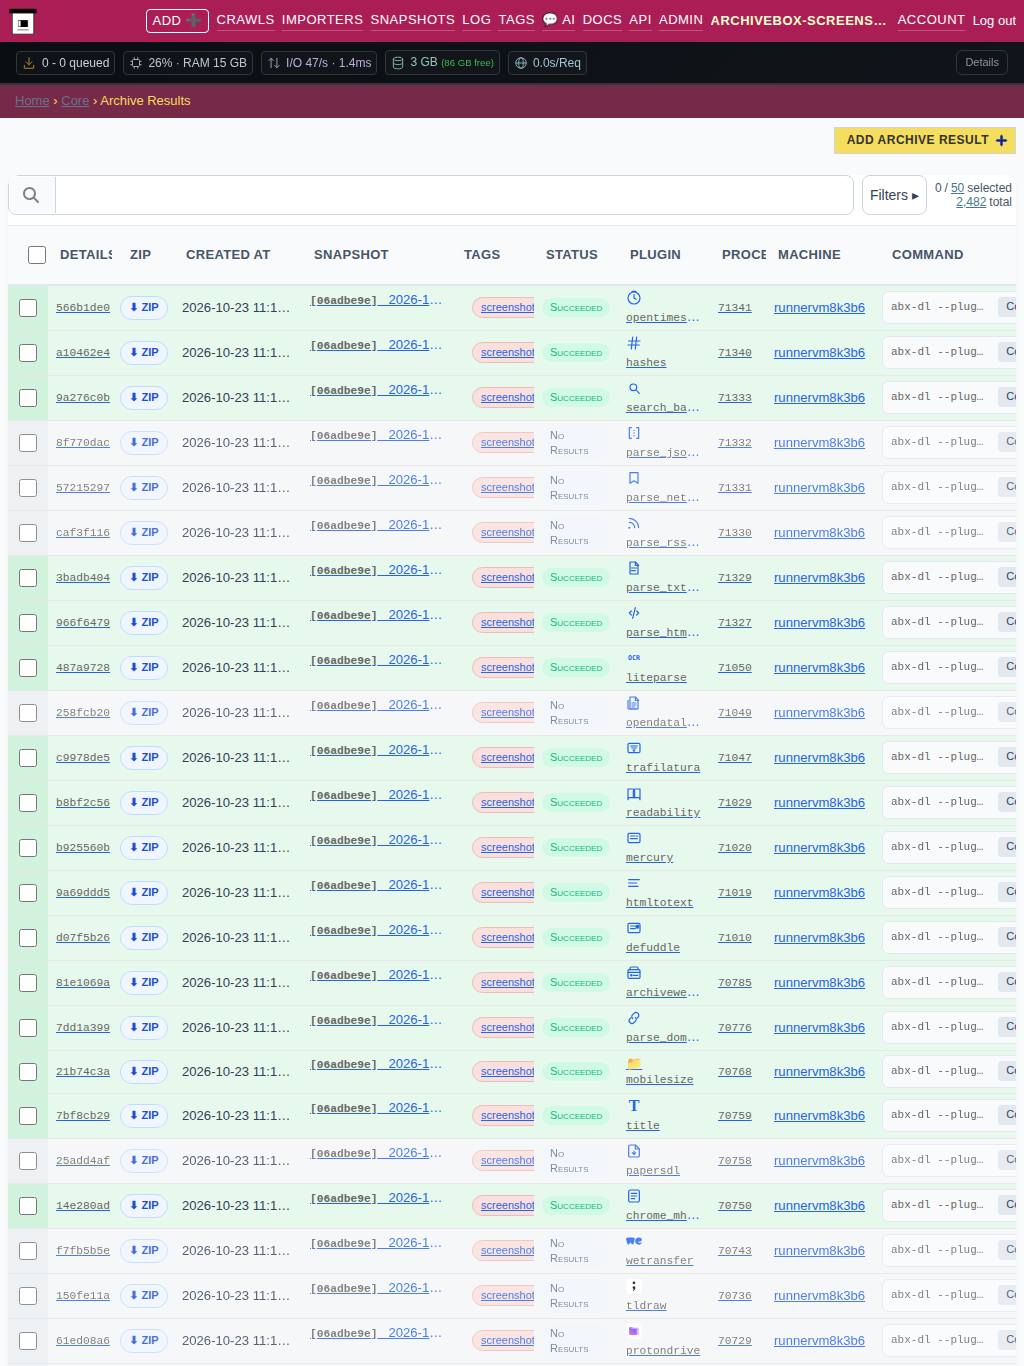Toggle the select-all checkbox in header
The width and height of the screenshot is (1024, 1366).
click(37, 255)
